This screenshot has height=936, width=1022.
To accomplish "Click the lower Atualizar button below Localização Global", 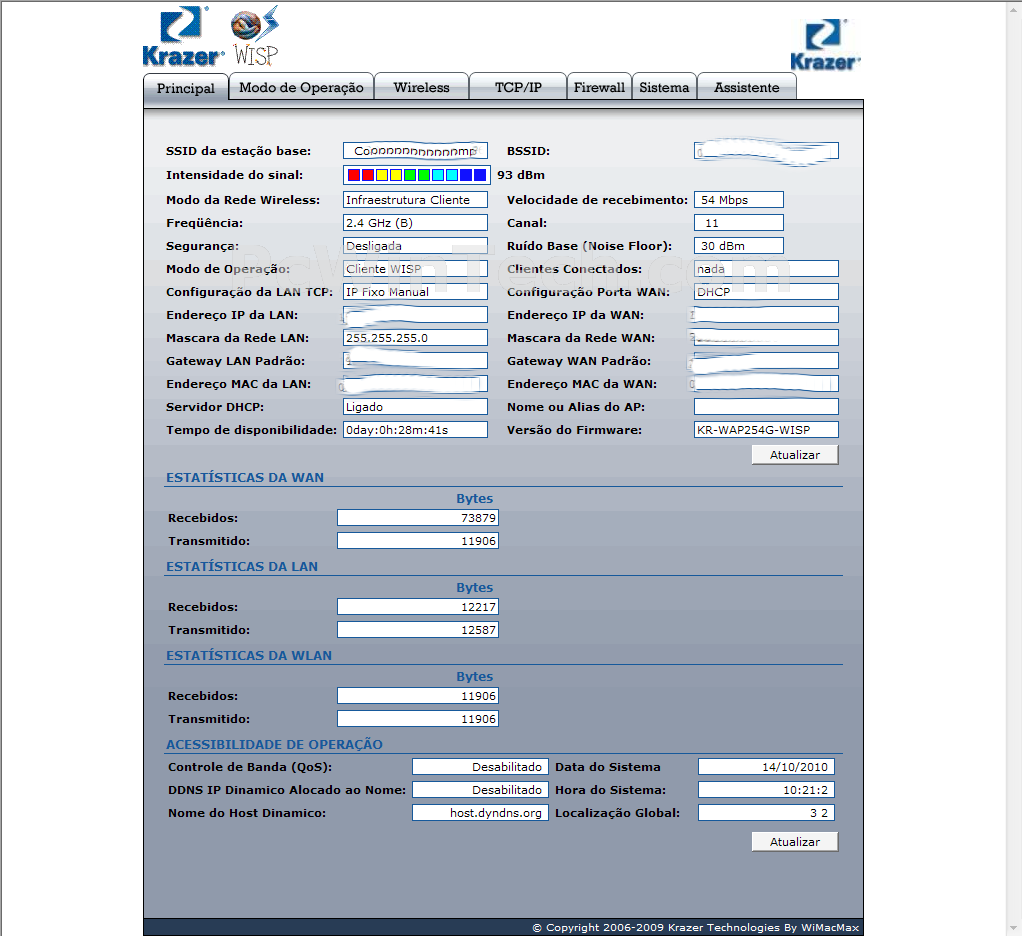I will pyautogui.click(x=795, y=841).
